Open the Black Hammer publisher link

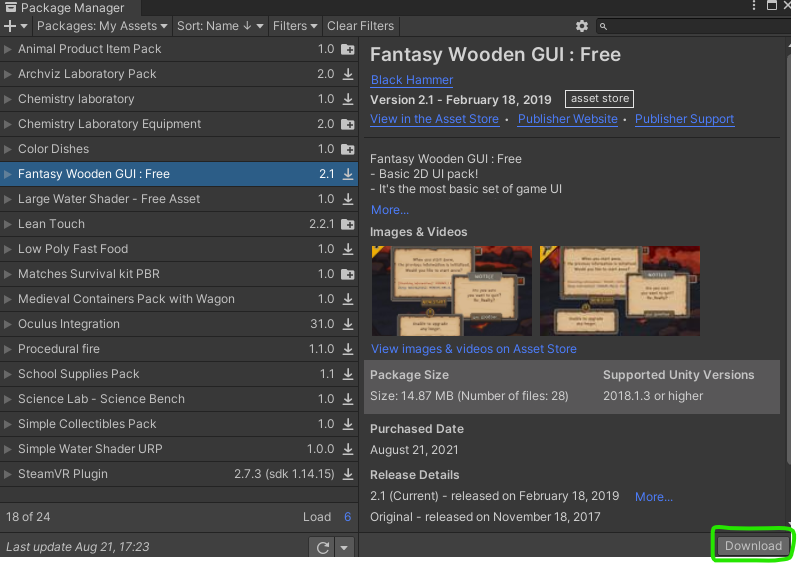pos(412,80)
